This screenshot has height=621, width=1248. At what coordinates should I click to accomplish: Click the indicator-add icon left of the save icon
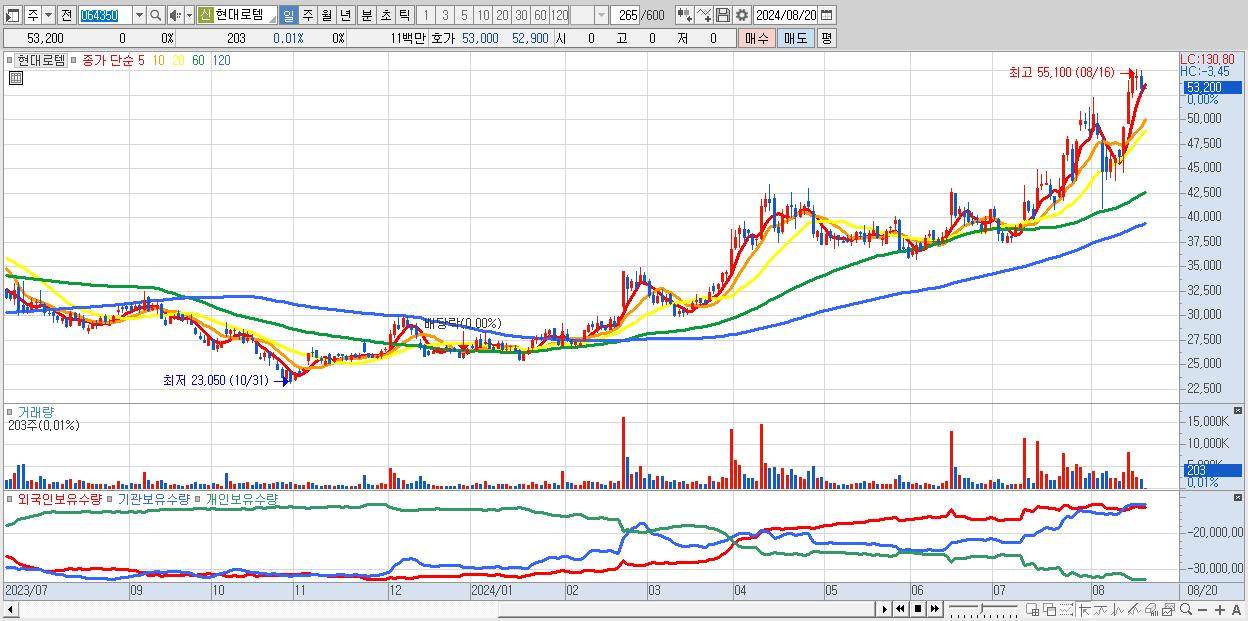click(x=704, y=15)
